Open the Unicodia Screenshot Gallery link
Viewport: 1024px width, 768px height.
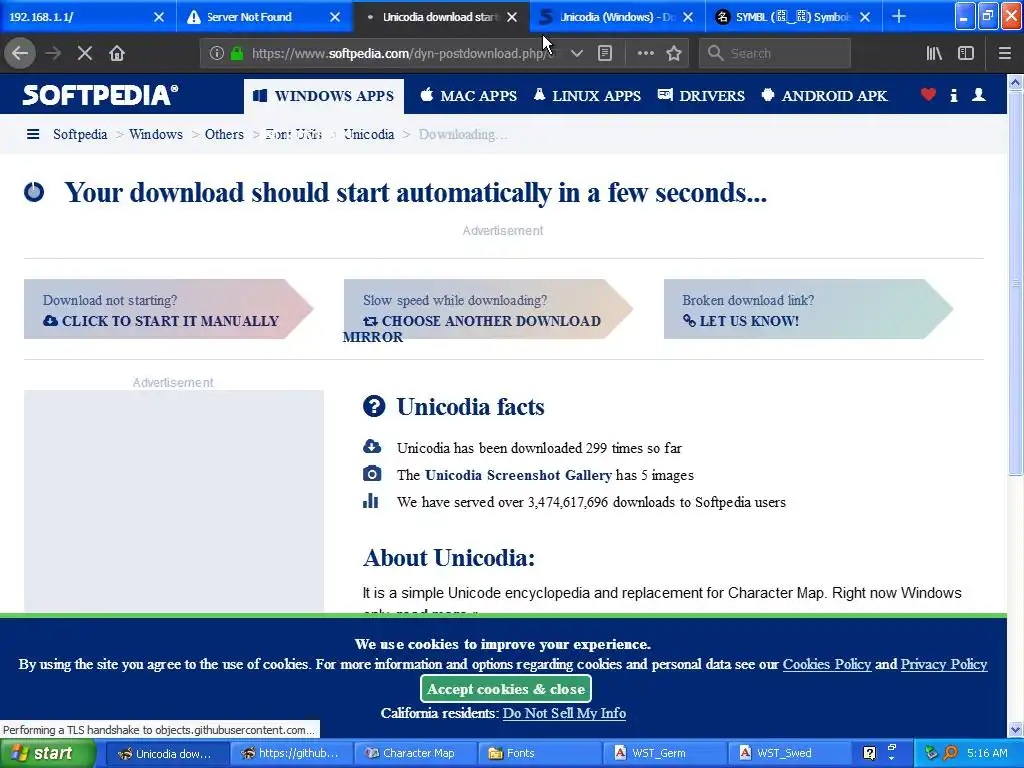coord(518,475)
